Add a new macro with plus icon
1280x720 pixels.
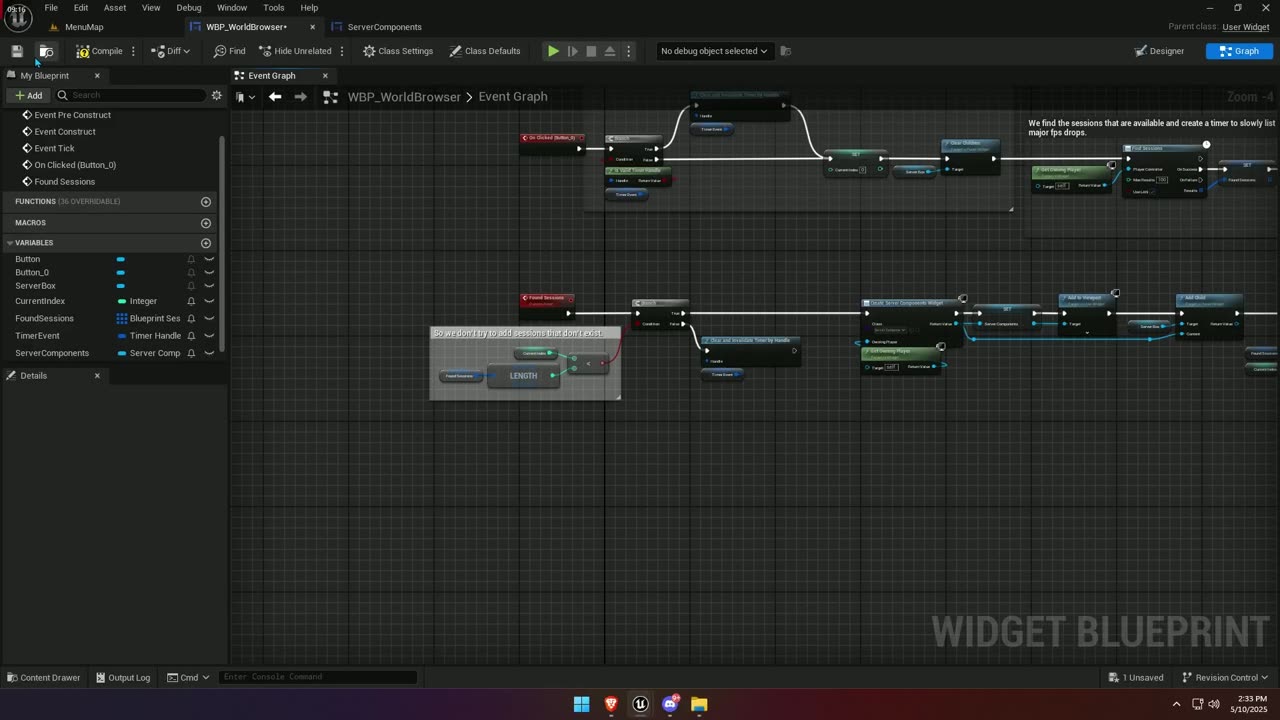(206, 223)
